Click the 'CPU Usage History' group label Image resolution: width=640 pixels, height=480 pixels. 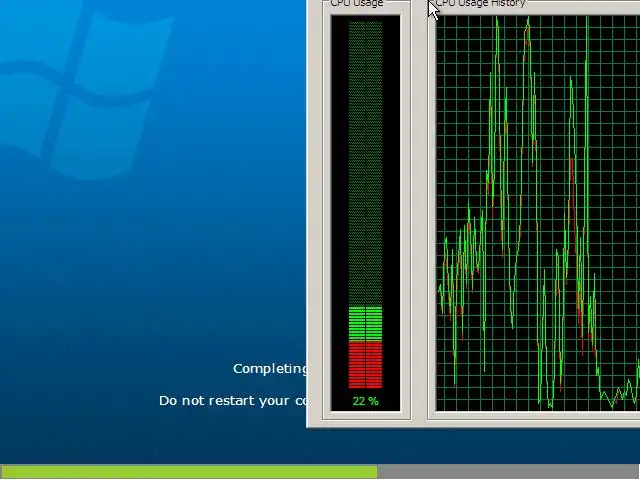click(x=480, y=4)
